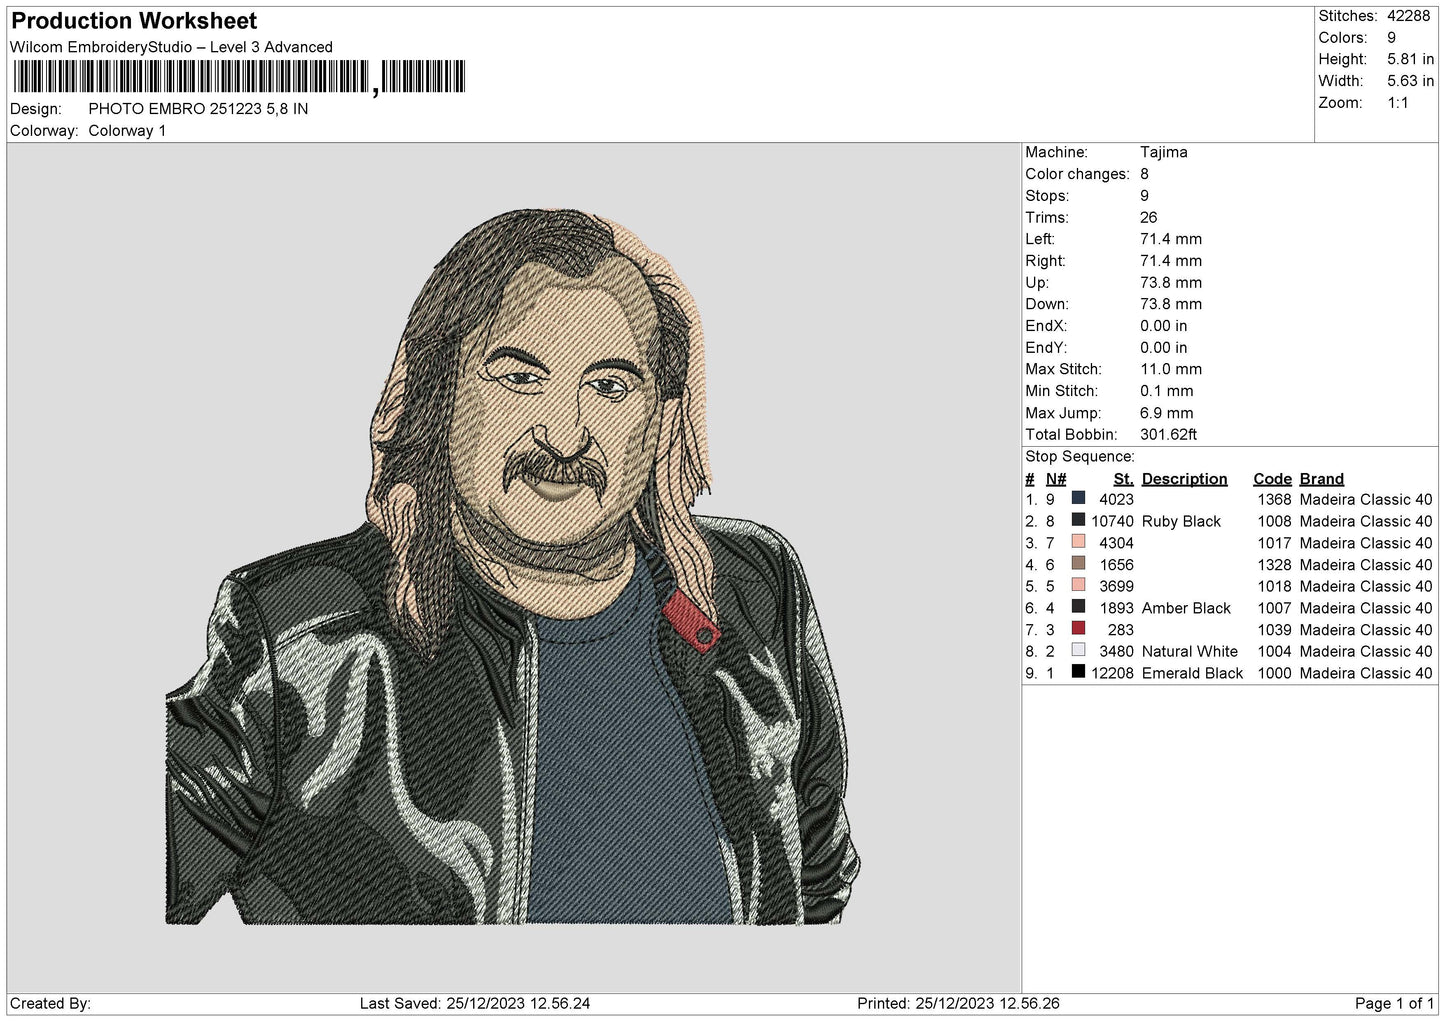Viewport: 1445px width, 1021px height.
Task: Click thread code 1368
Action: coord(1274,499)
